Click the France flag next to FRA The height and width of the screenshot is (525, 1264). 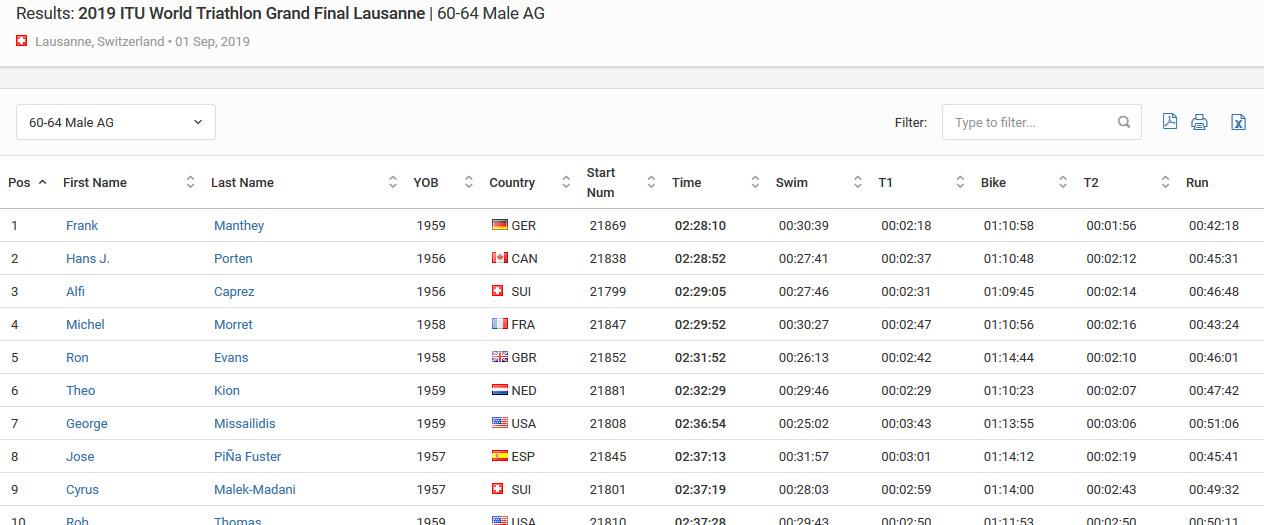click(499, 324)
